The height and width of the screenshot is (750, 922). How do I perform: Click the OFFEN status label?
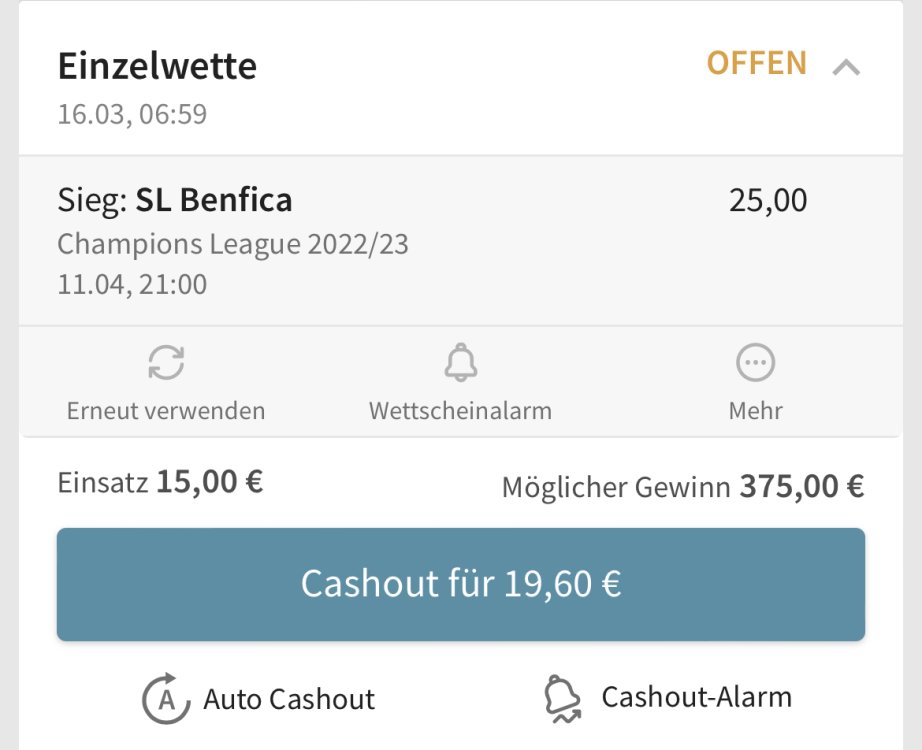pos(756,64)
